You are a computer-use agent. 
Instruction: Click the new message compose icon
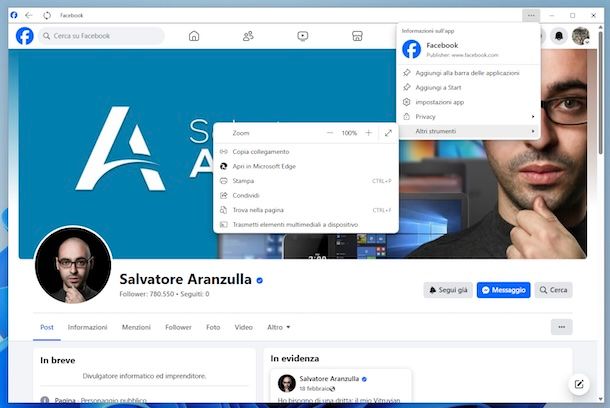[578, 384]
